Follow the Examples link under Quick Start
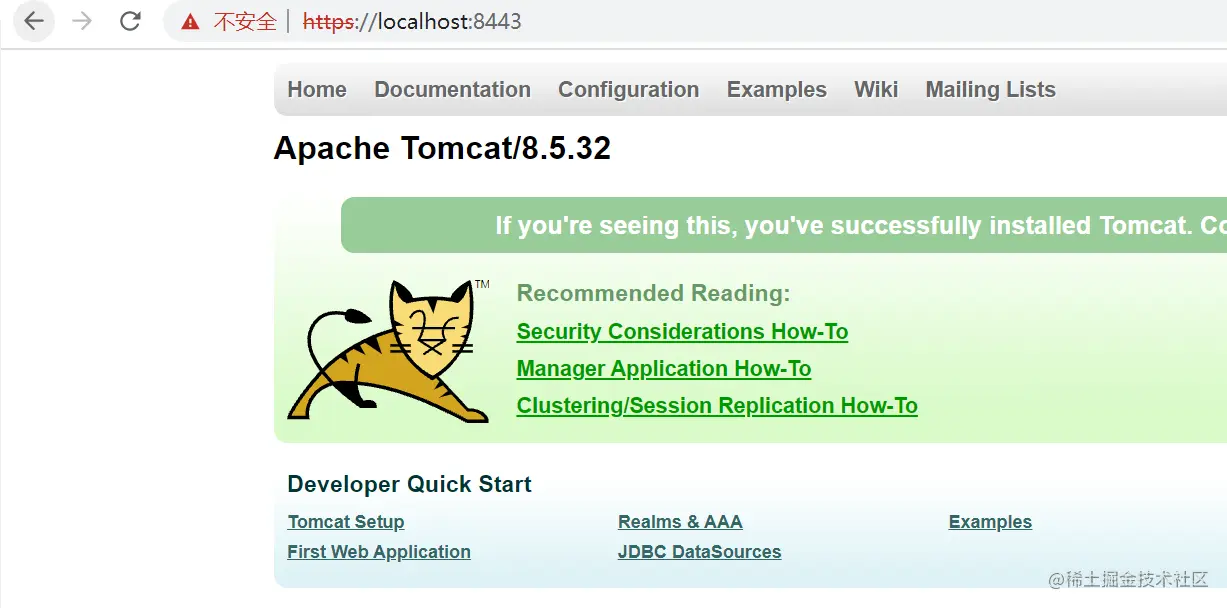The width and height of the screenshot is (1227, 608). 990,522
